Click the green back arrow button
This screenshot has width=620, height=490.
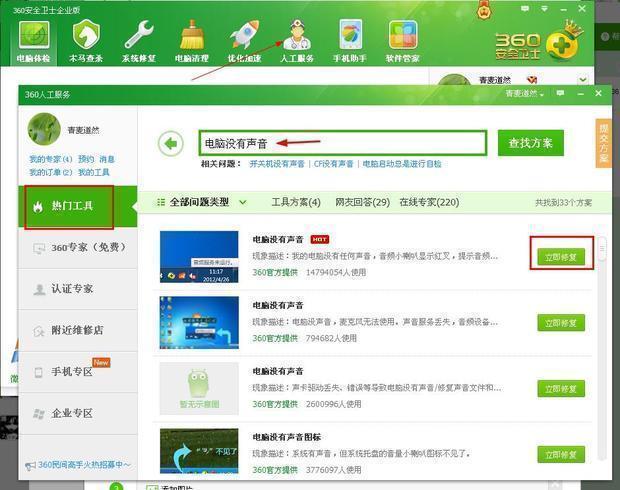pyautogui.click(x=171, y=143)
